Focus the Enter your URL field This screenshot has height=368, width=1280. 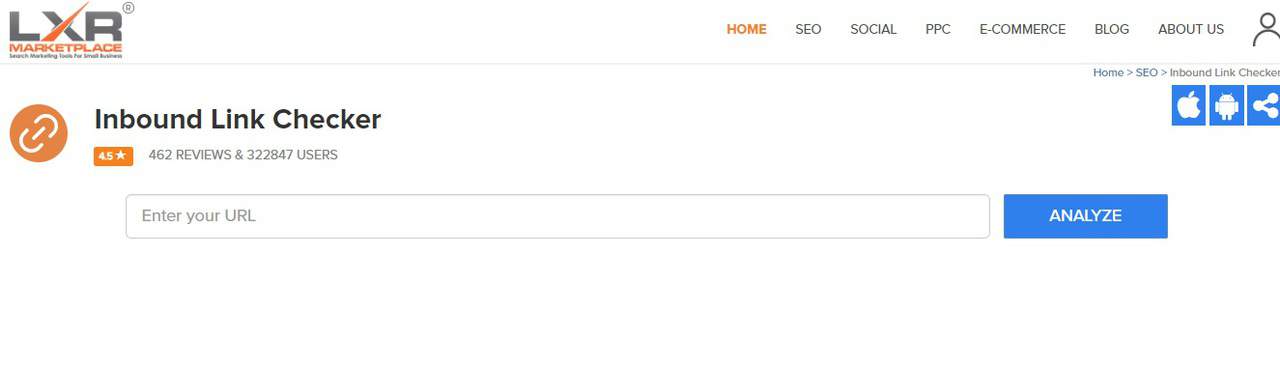pyautogui.click(x=557, y=216)
